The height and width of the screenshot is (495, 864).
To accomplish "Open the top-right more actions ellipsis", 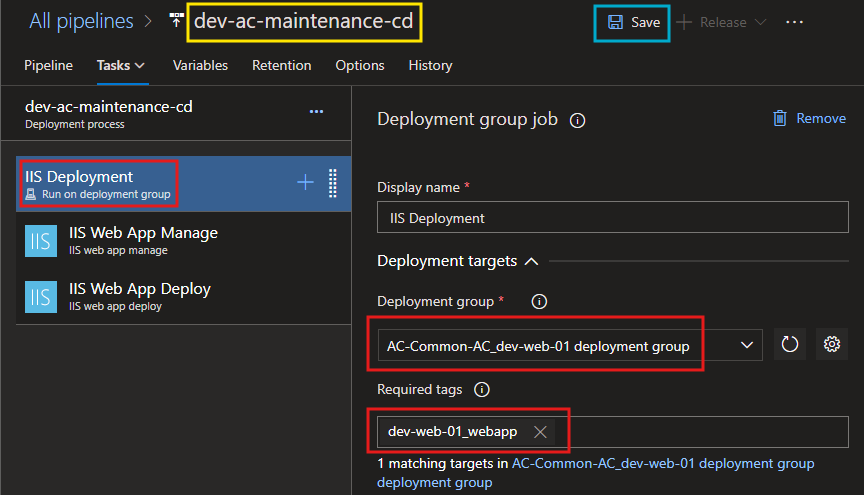I will coord(794,22).
